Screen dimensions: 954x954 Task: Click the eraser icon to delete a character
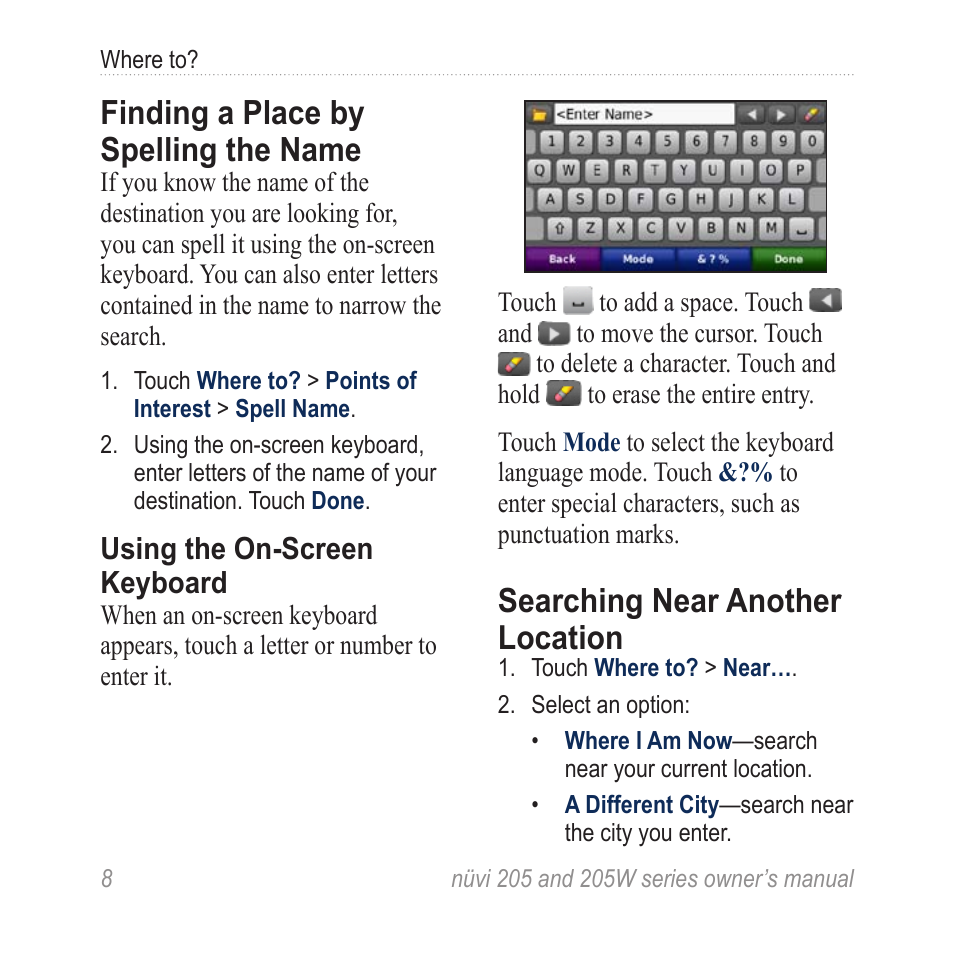coord(810,113)
